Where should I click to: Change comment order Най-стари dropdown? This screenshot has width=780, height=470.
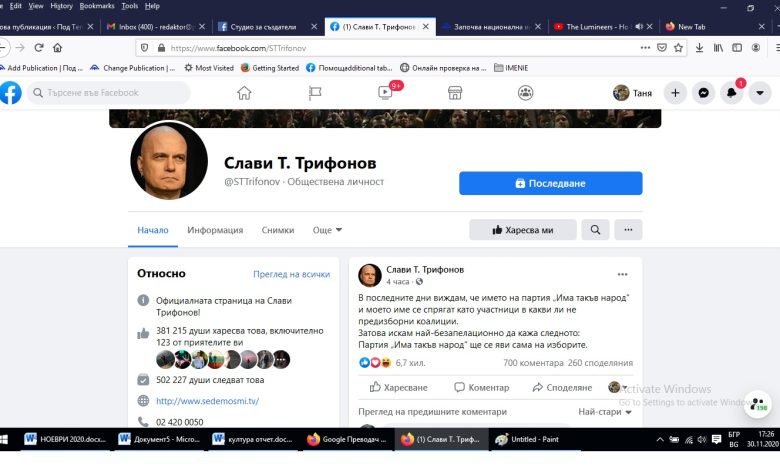[x=604, y=412]
